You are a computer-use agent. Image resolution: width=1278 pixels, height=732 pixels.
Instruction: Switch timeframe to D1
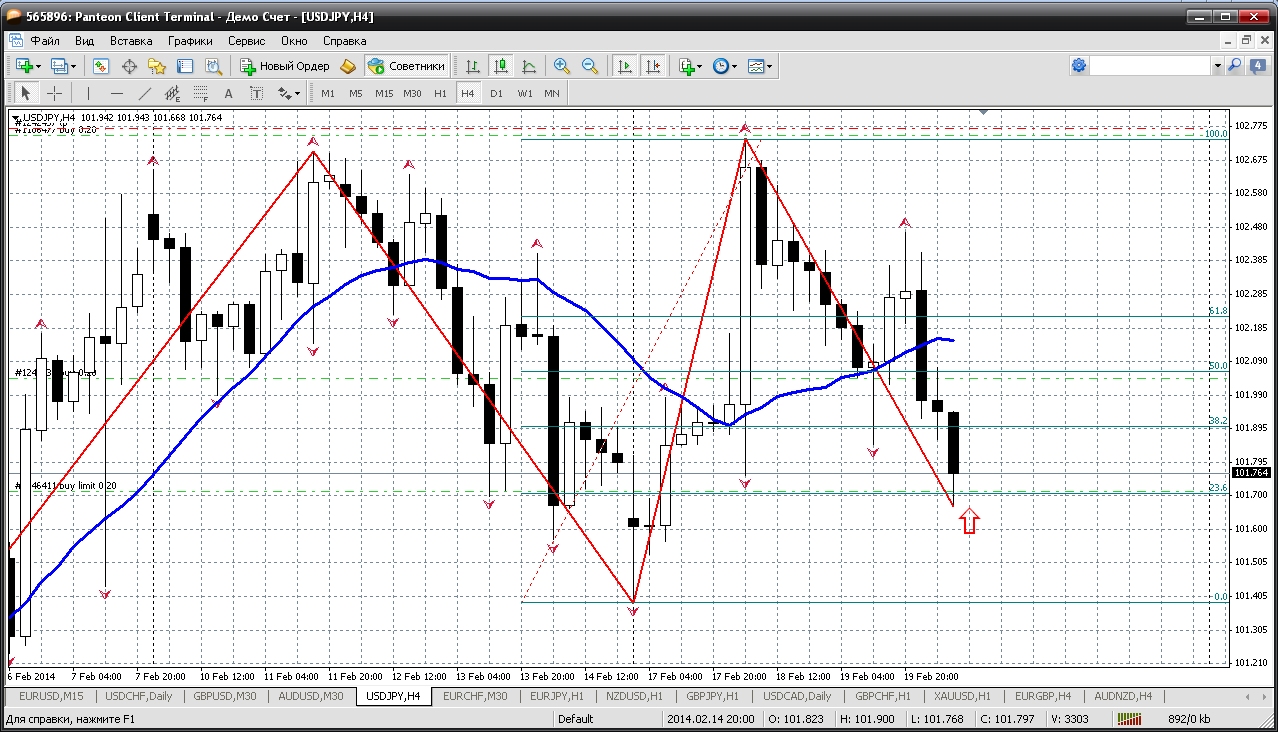(x=496, y=93)
